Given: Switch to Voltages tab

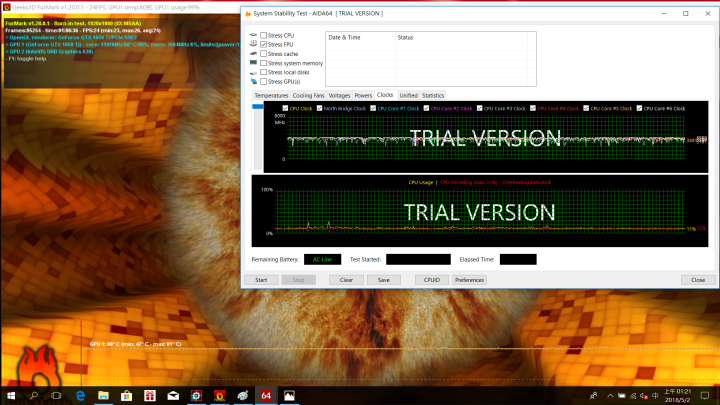Looking at the screenshot, I should click(x=339, y=96).
